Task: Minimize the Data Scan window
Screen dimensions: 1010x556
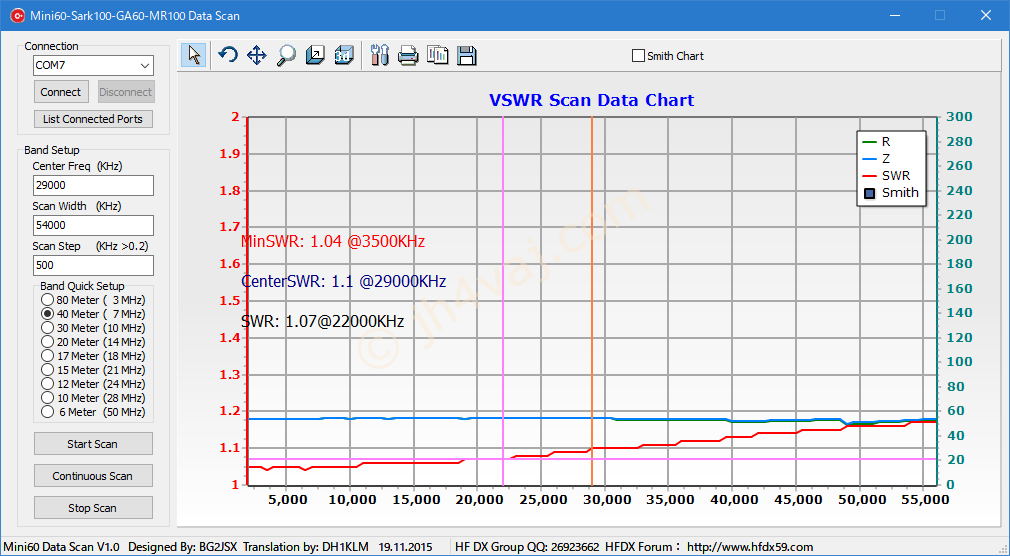Action: click(x=895, y=15)
